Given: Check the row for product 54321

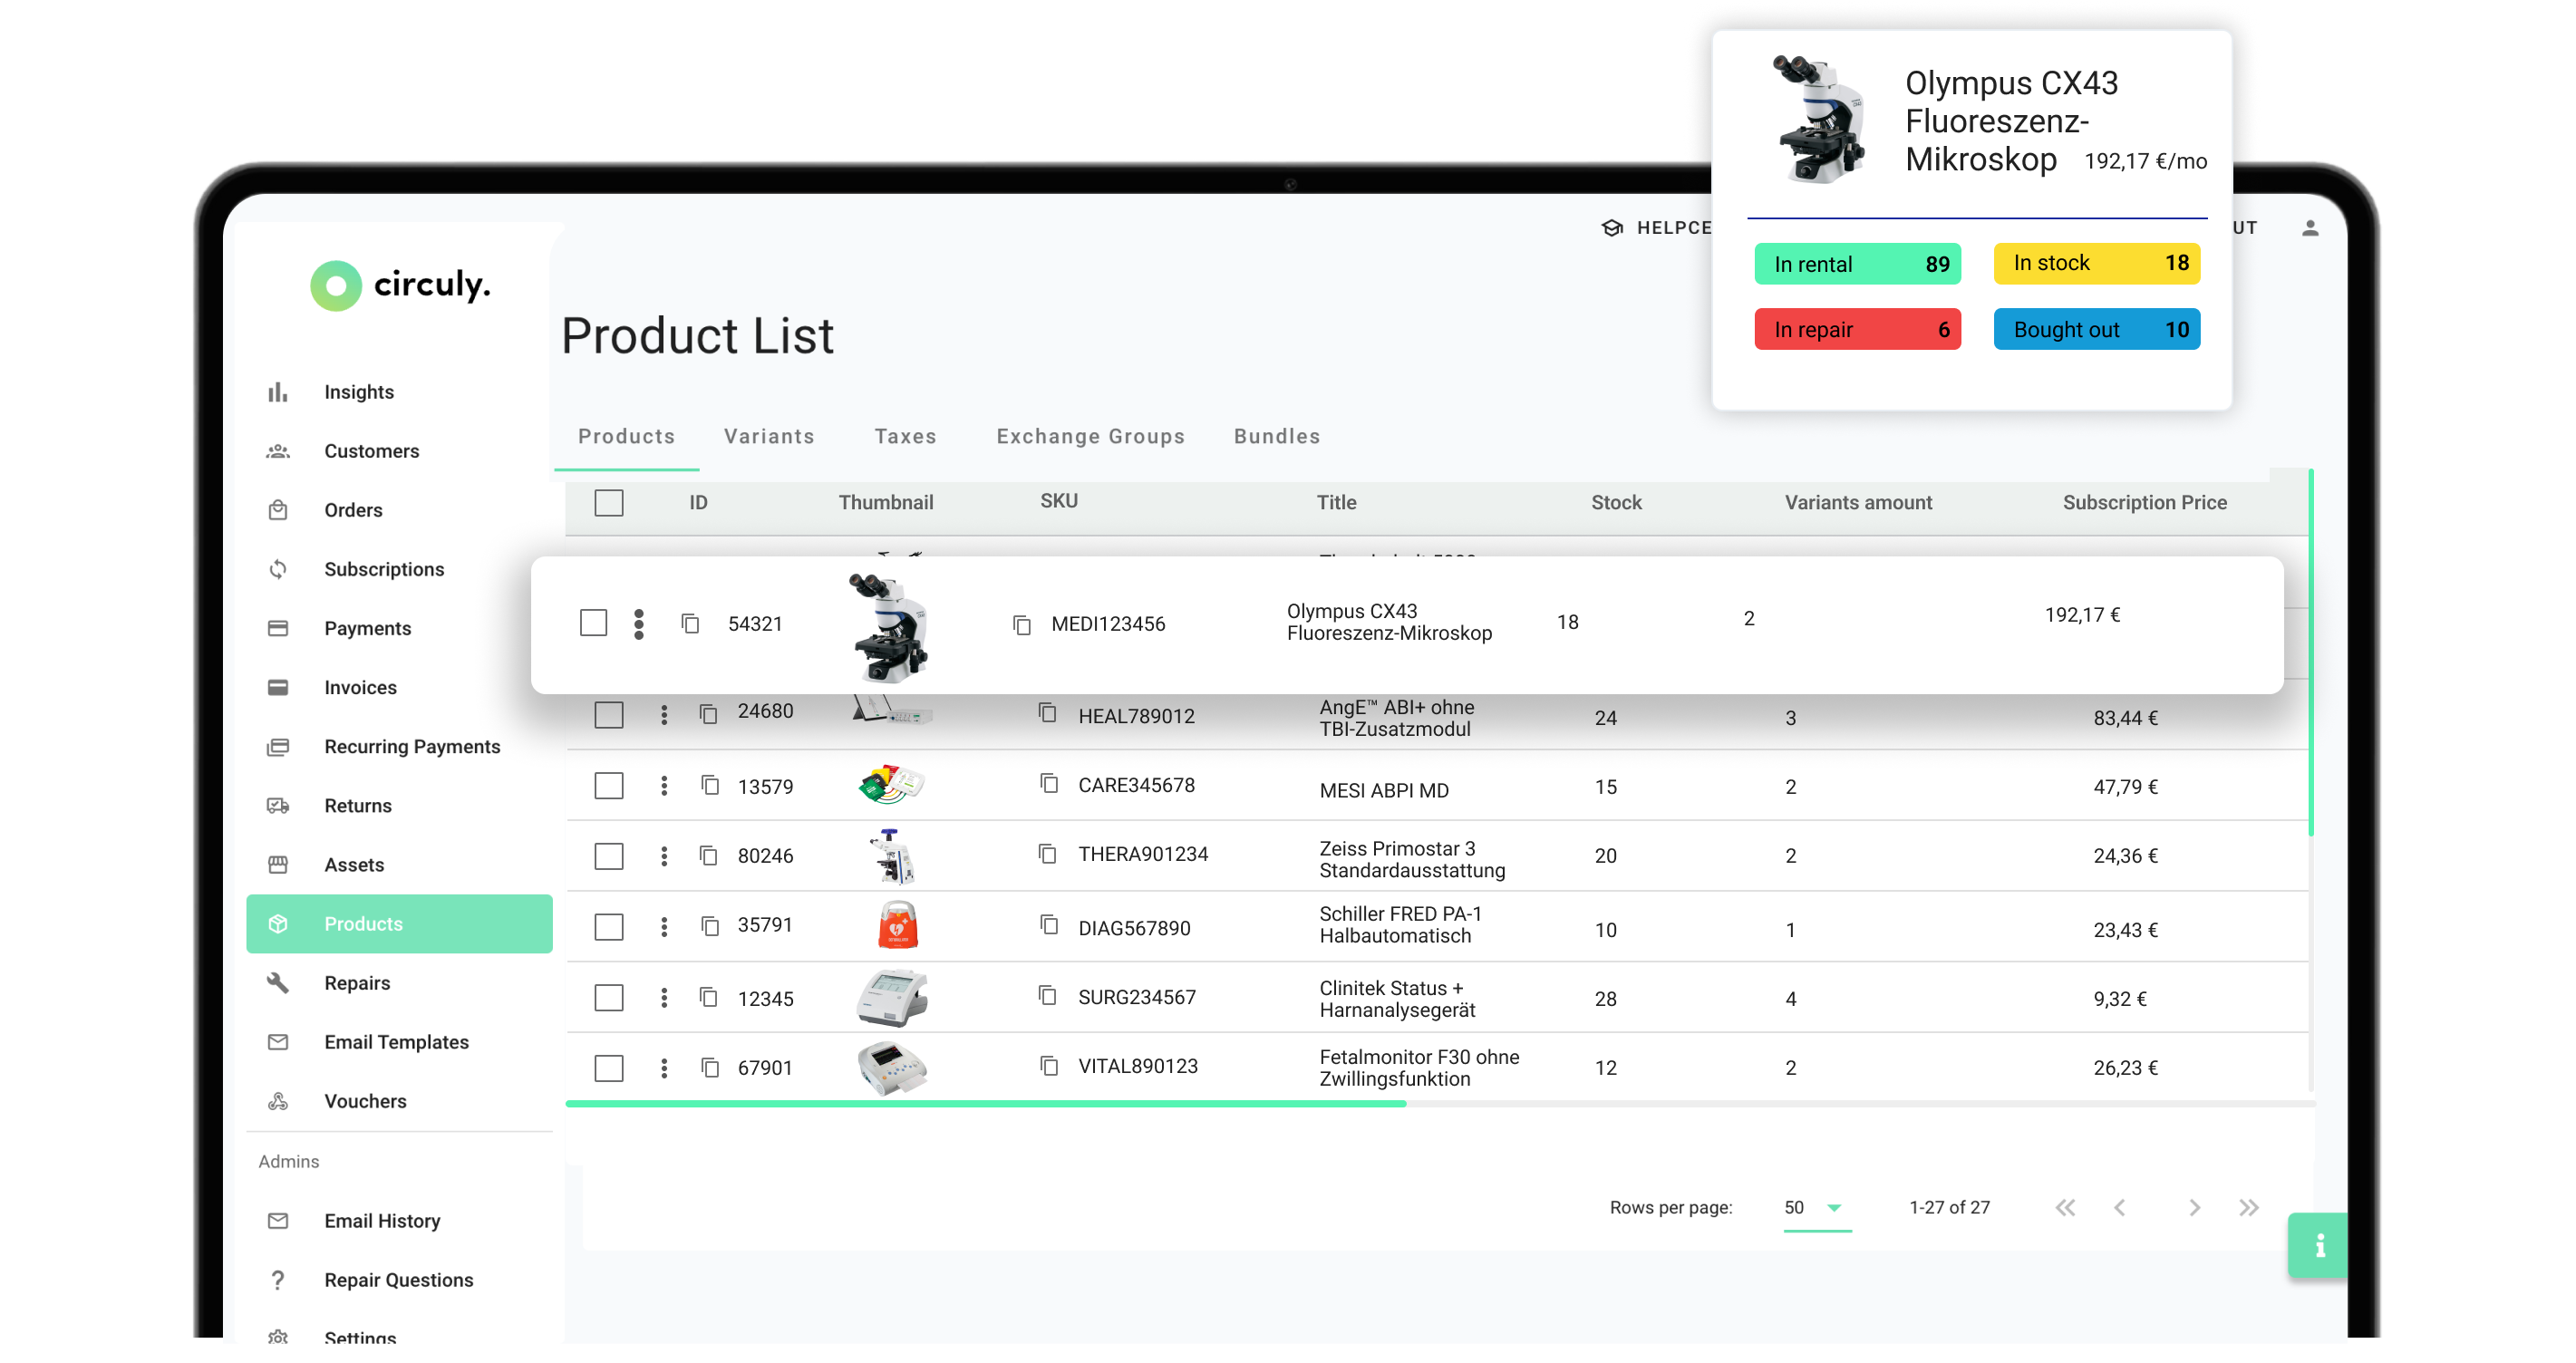Looking at the screenshot, I should pos(593,622).
